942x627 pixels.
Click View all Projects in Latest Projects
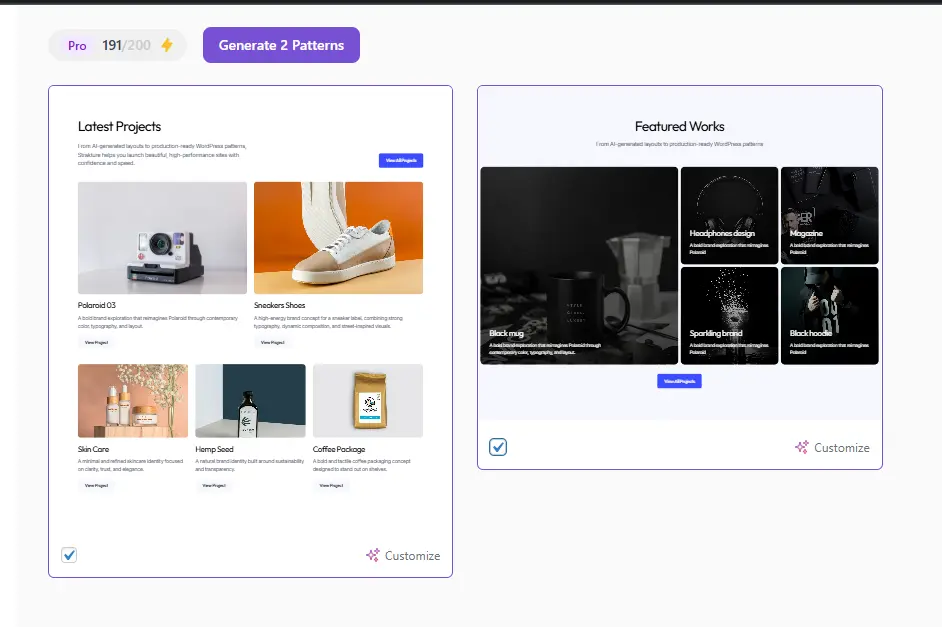(400, 160)
